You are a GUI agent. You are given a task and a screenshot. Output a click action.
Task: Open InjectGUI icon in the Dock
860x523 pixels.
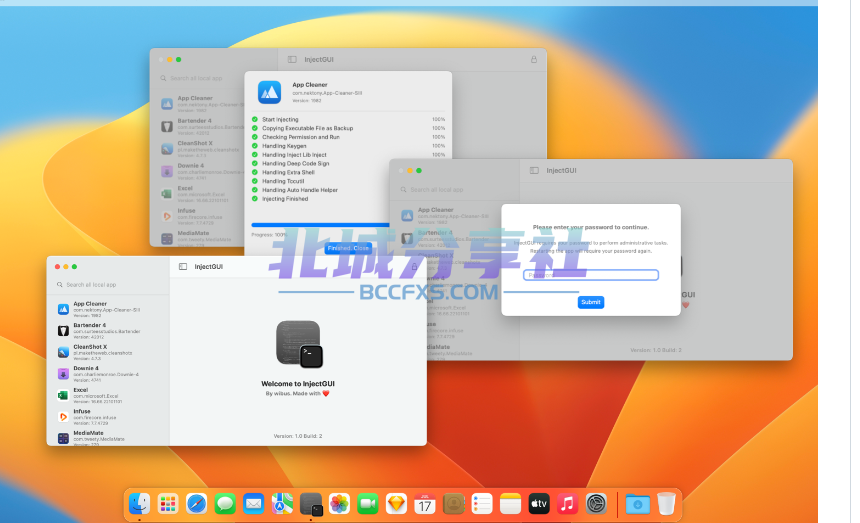pyautogui.click(x=311, y=504)
